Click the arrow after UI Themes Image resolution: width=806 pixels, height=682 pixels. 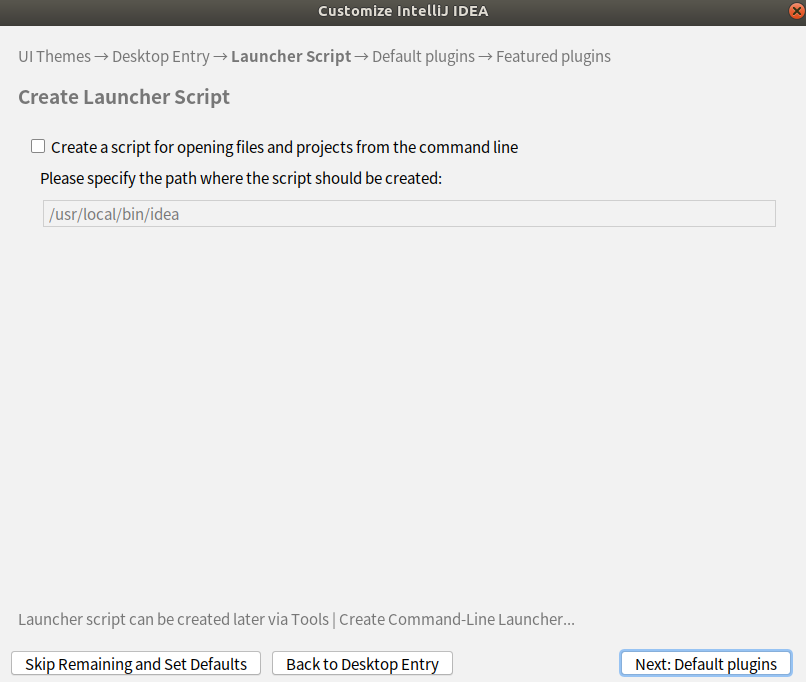[101, 57]
